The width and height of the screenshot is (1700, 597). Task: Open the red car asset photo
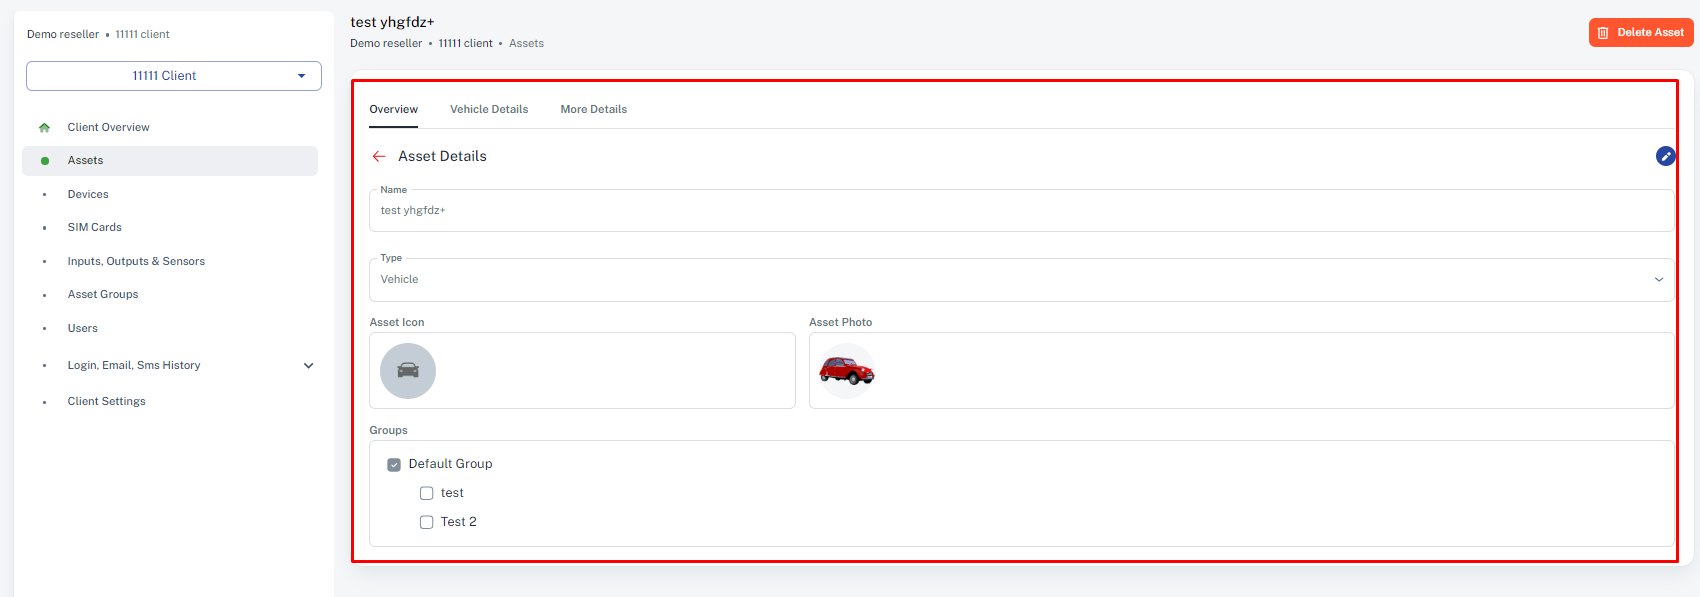point(847,371)
